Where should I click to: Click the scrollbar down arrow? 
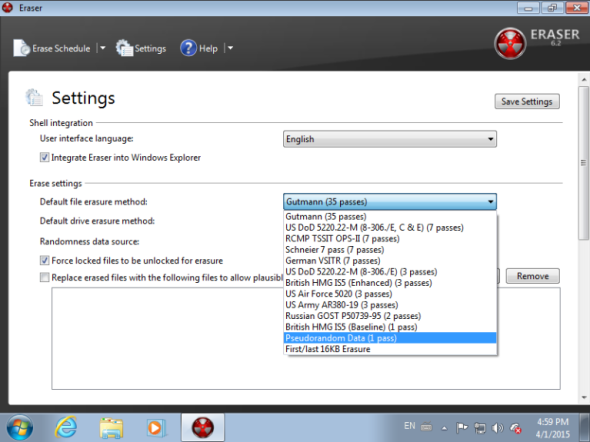(584, 397)
